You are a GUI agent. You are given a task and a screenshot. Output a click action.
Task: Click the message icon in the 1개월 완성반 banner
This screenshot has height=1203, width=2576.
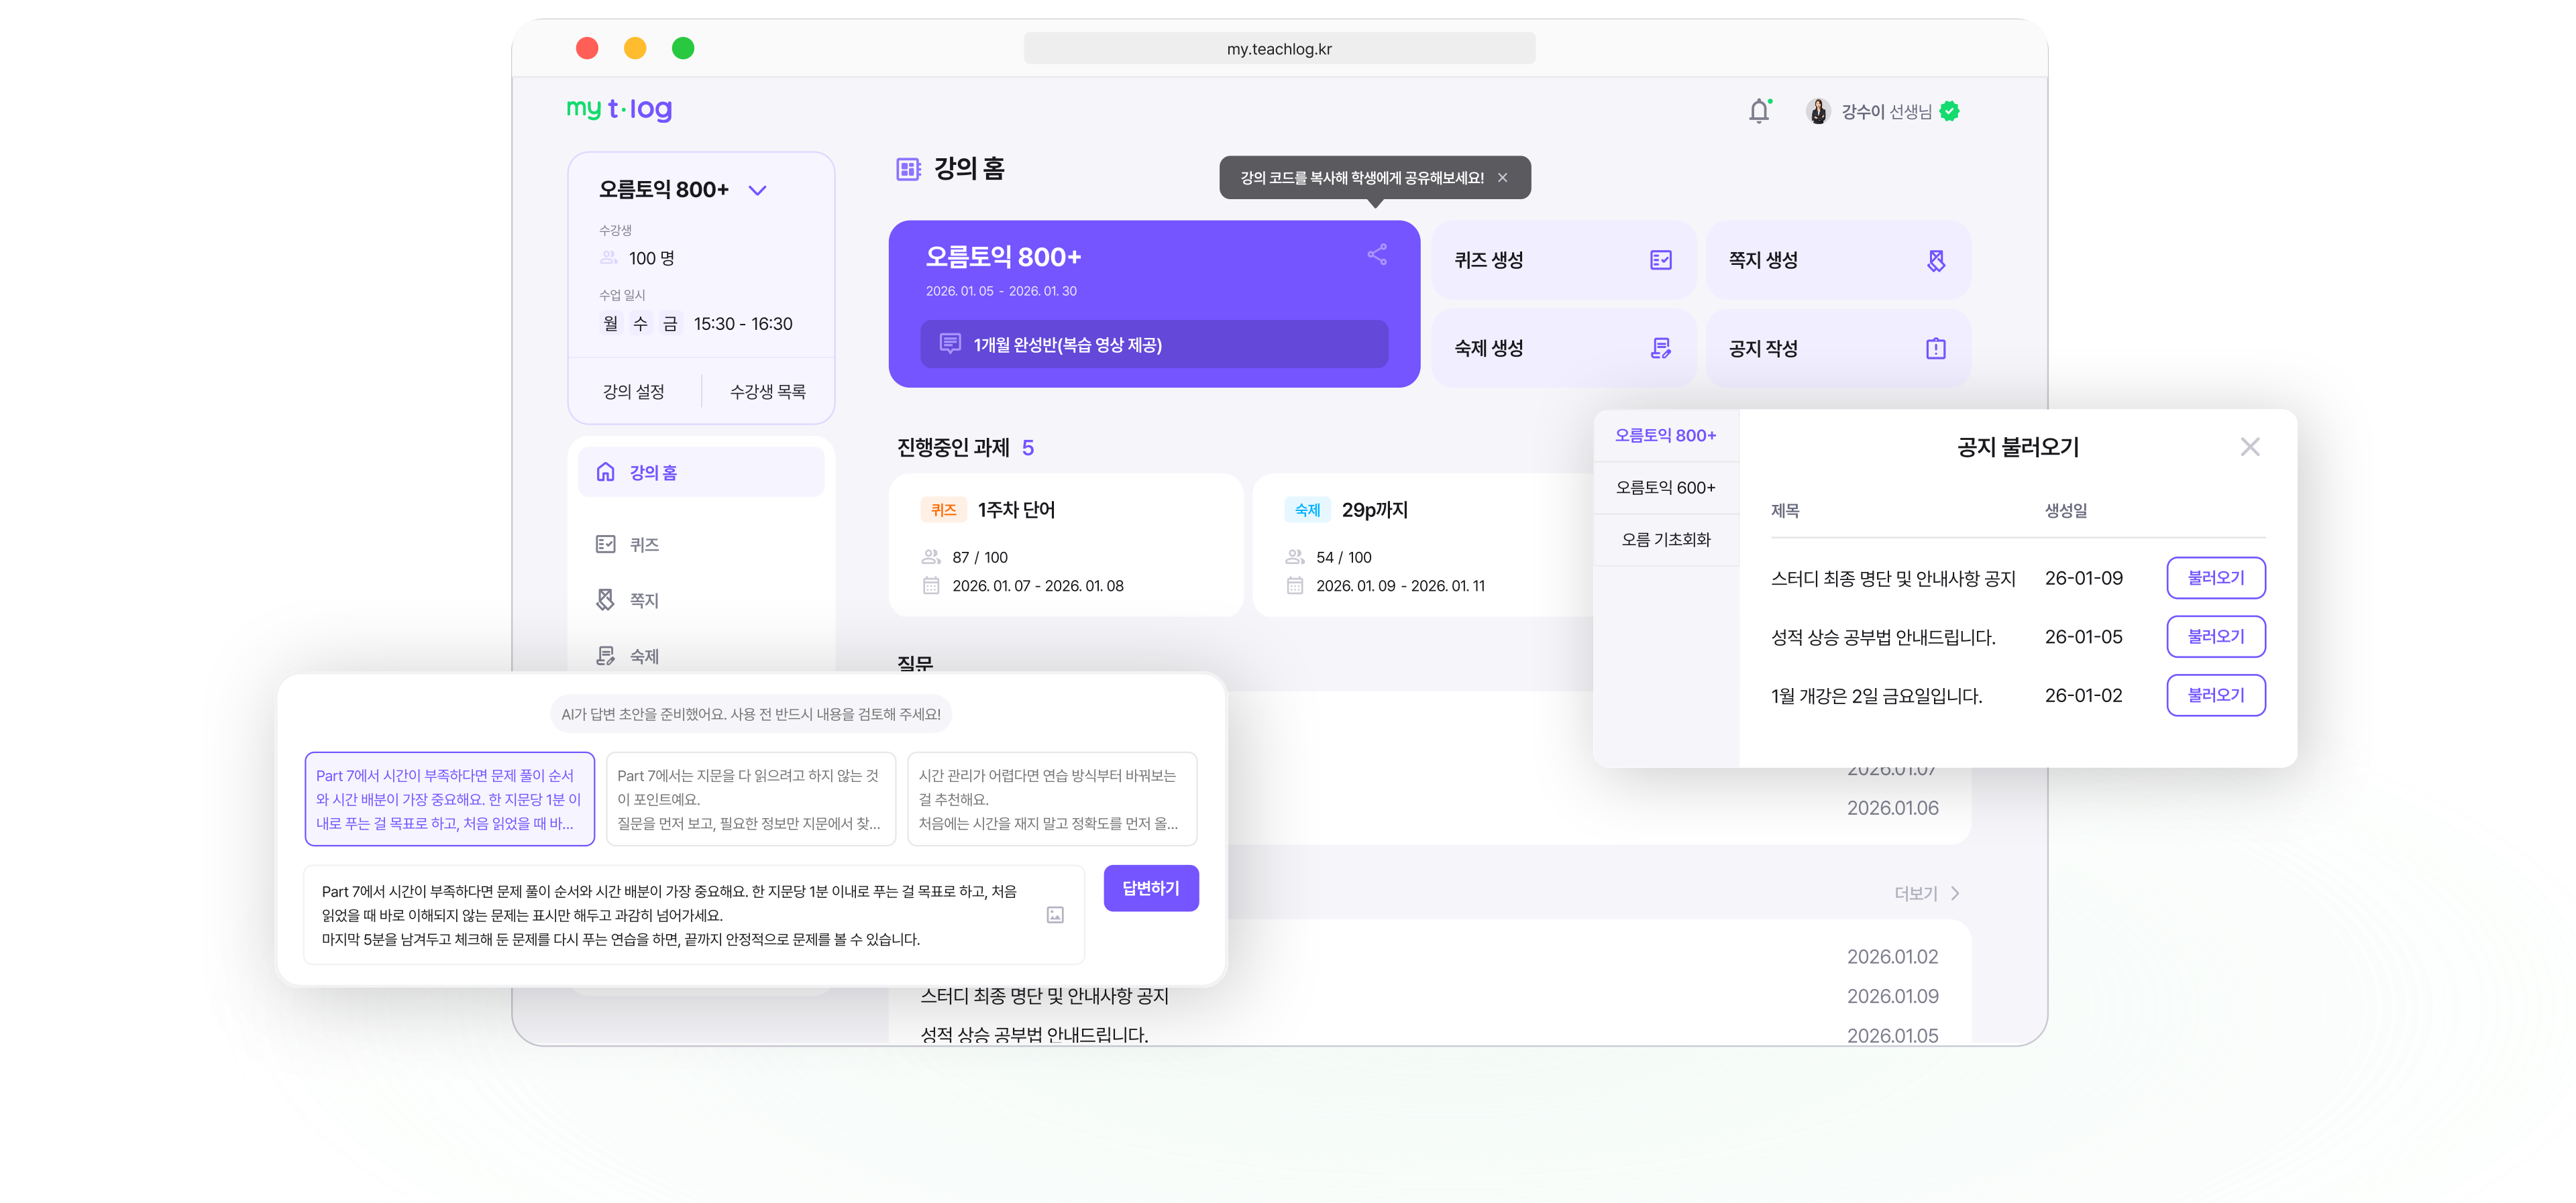click(x=950, y=344)
